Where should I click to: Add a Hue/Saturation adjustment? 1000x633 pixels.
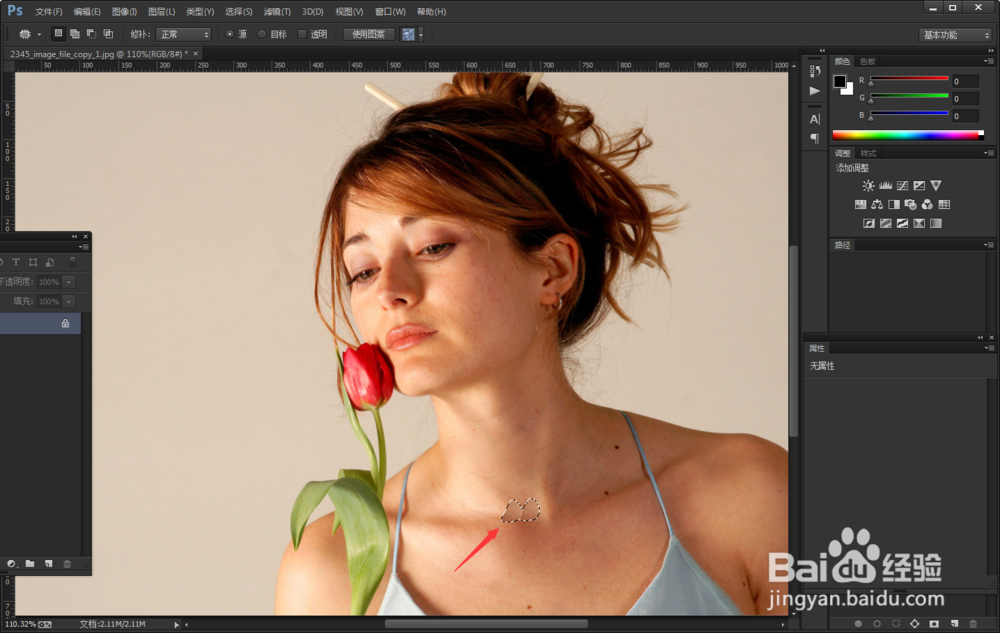pos(860,205)
